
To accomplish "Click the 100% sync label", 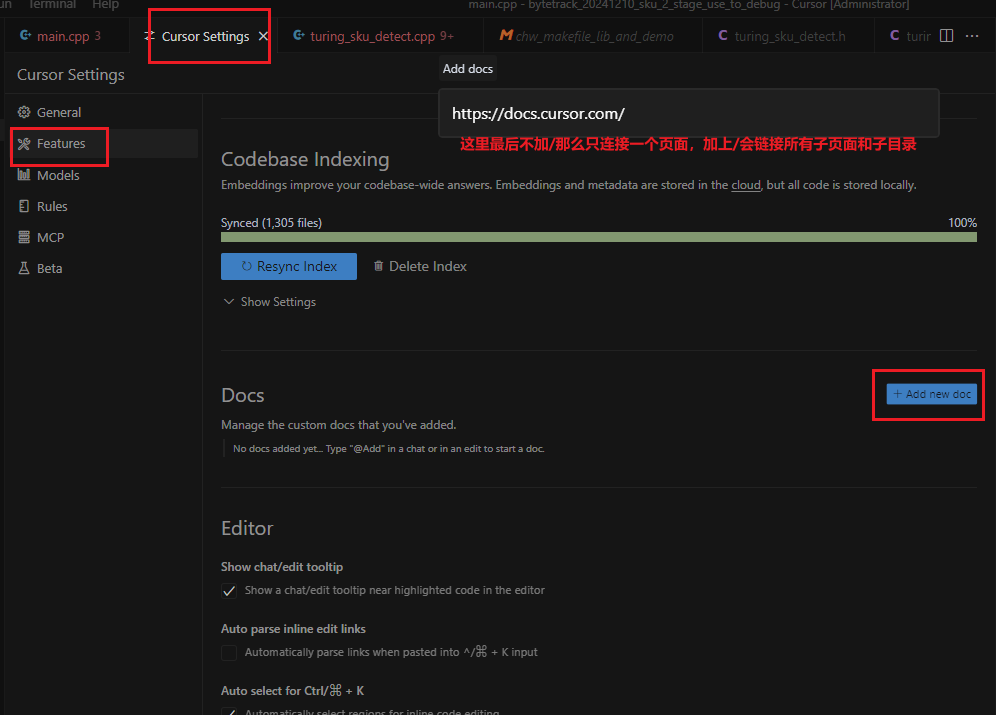I will tap(962, 223).
